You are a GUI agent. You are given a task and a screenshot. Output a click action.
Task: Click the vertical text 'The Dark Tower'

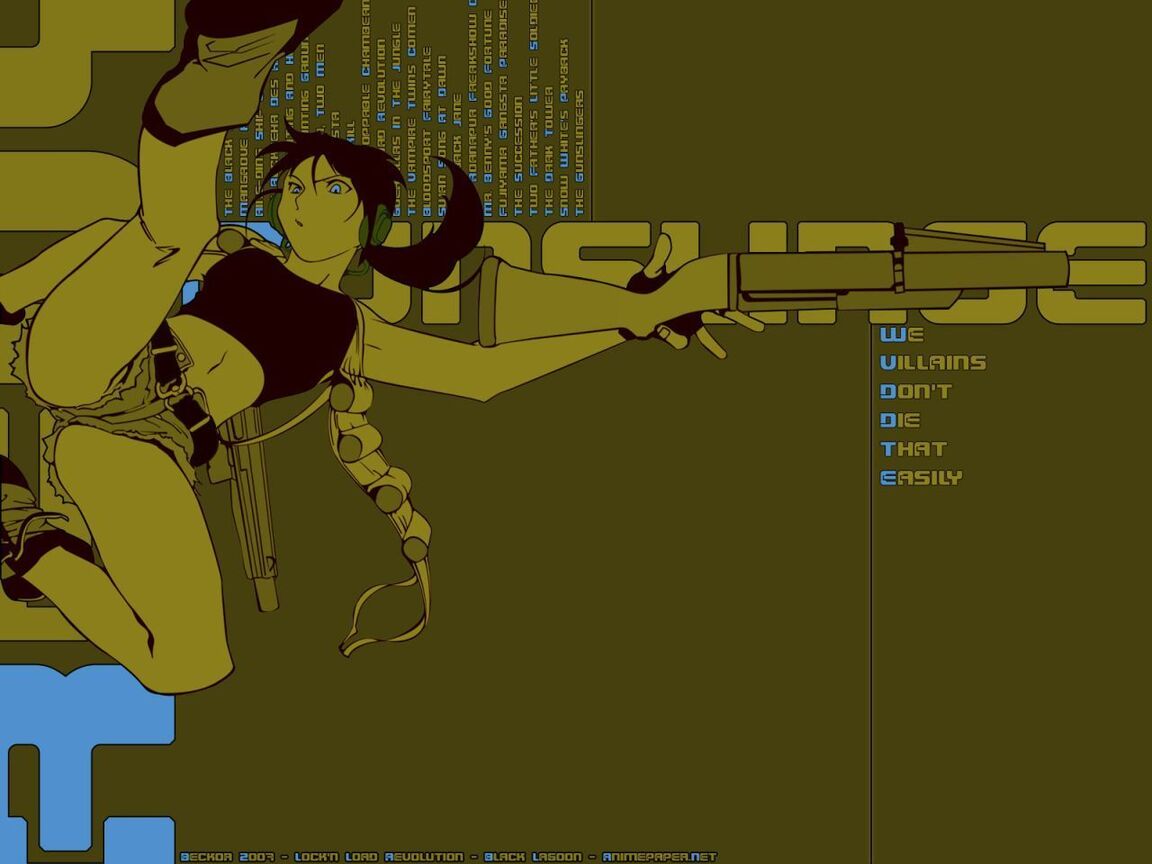pyautogui.click(x=548, y=151)
